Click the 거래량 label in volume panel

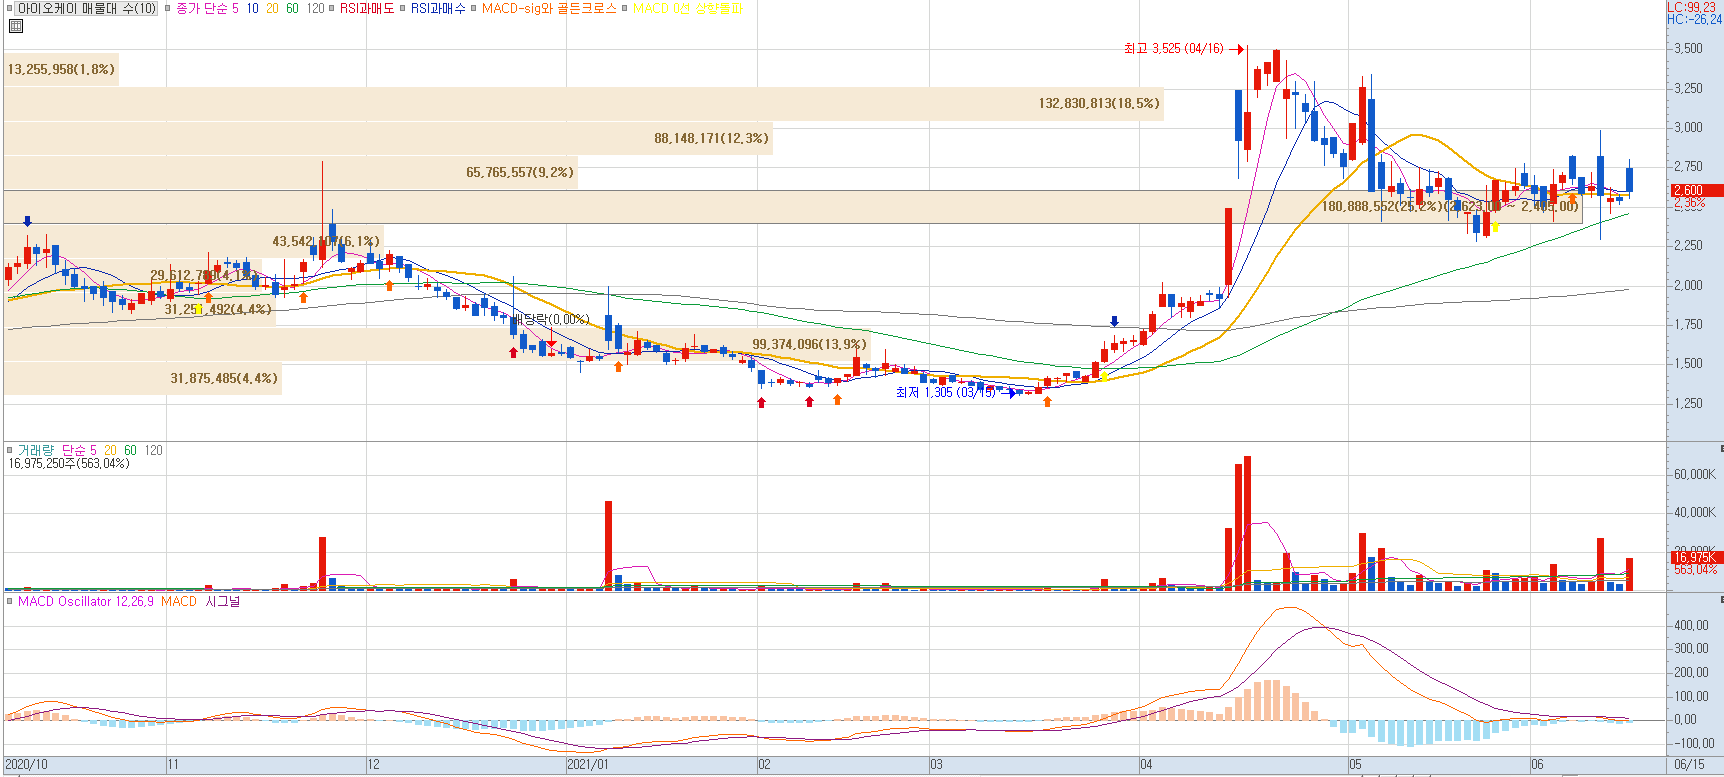[36, 450]
